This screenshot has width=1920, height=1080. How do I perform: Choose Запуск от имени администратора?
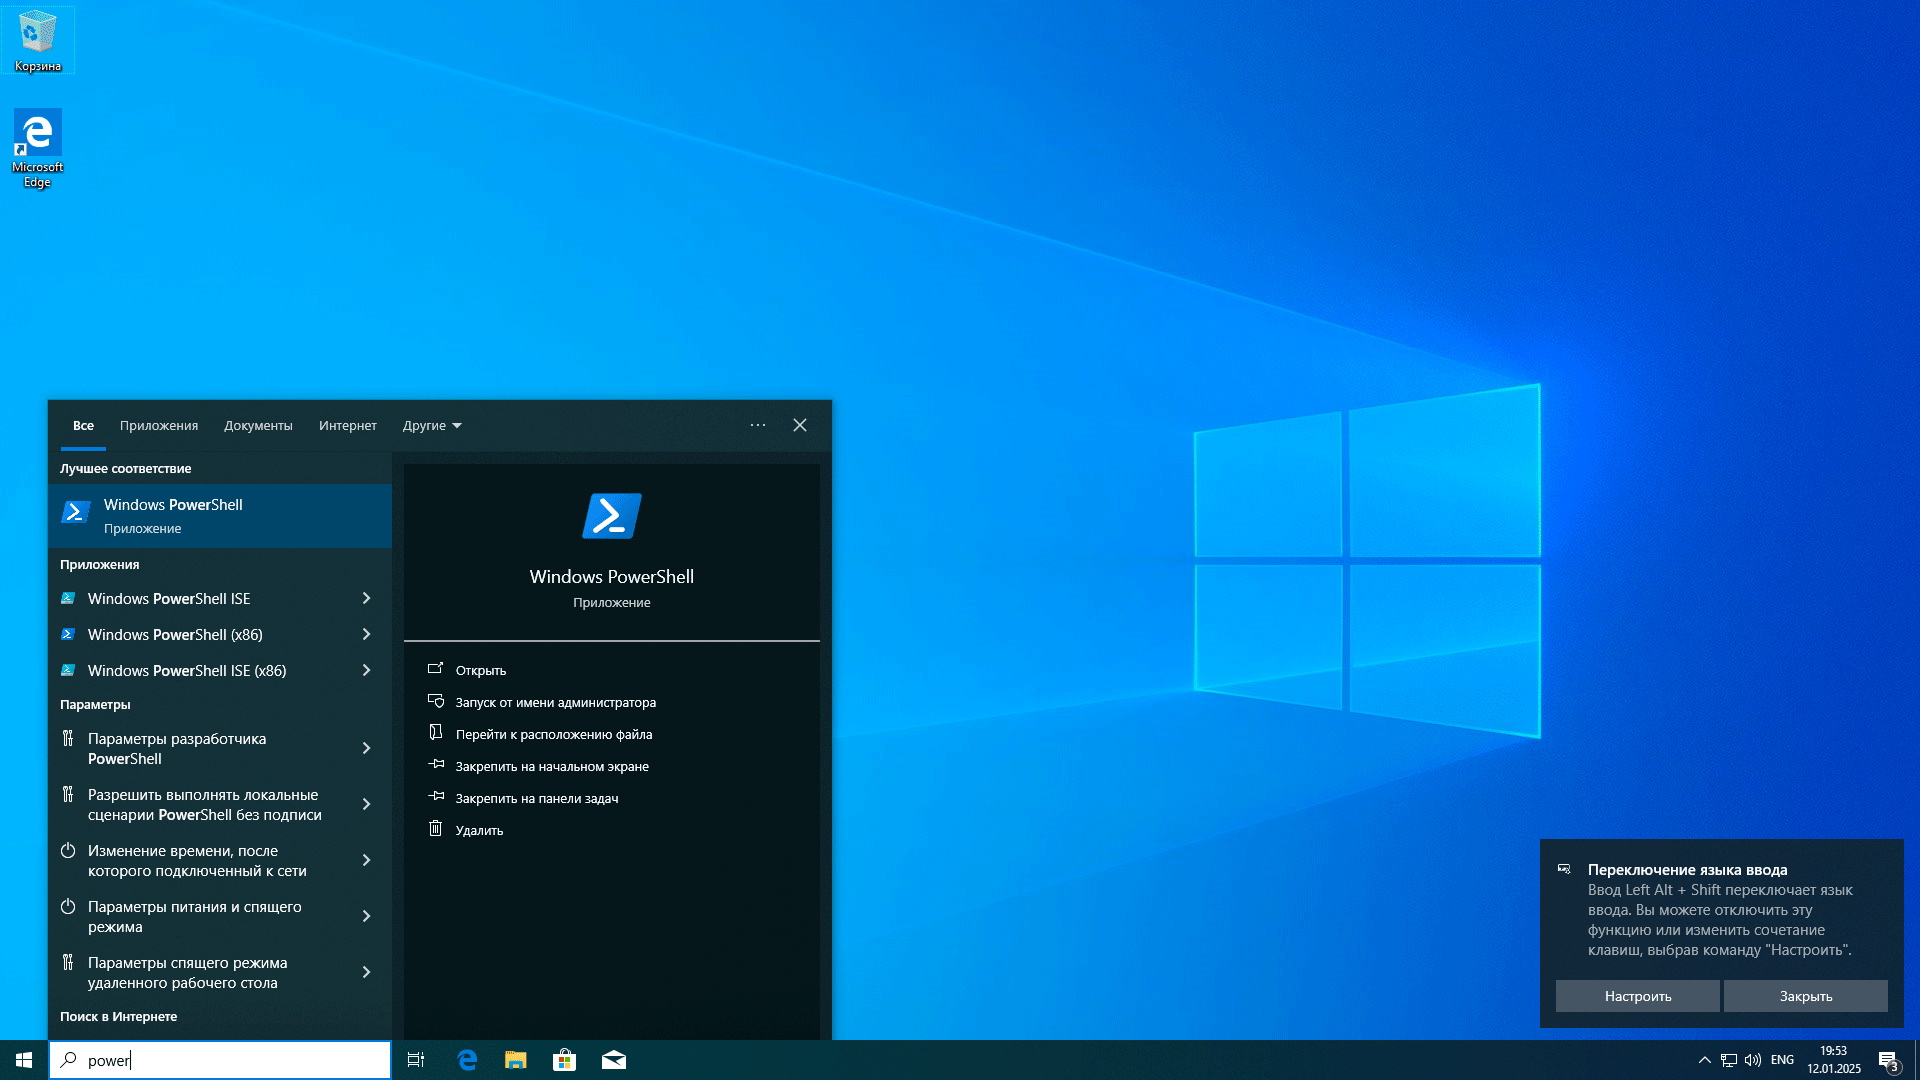tap(555, 702)
